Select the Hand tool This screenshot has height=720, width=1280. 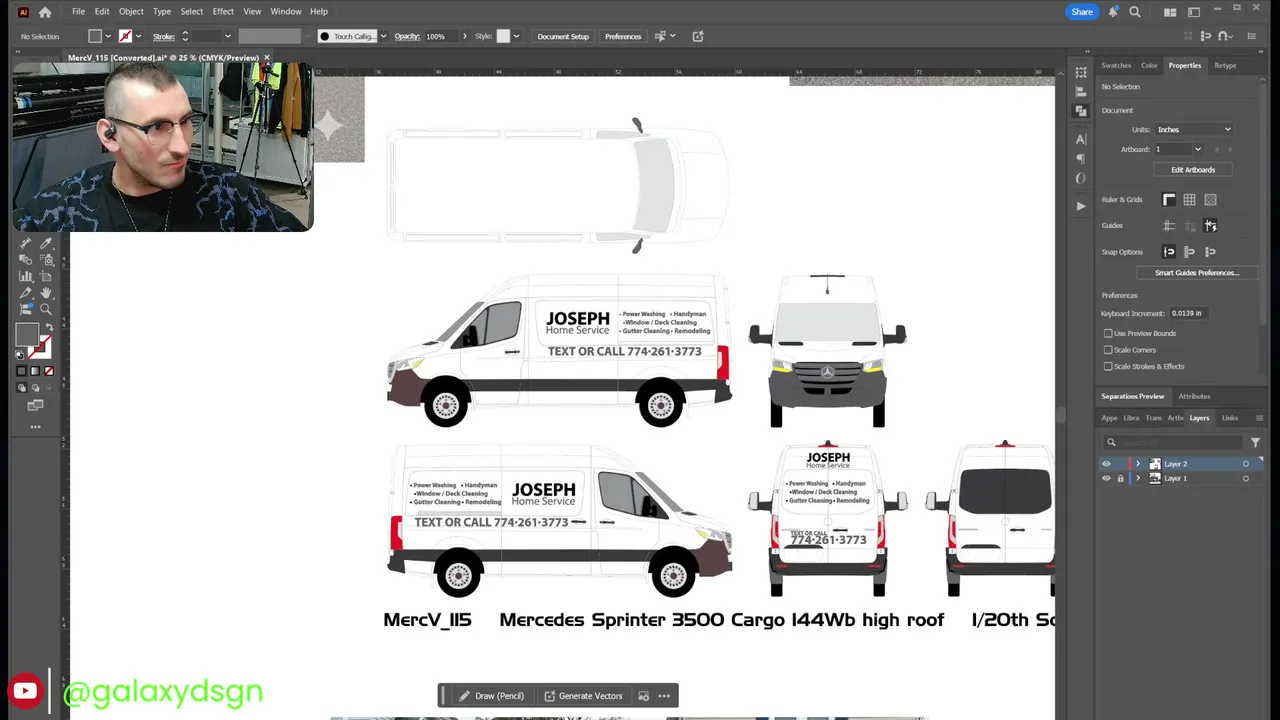[x=46, y=293]
